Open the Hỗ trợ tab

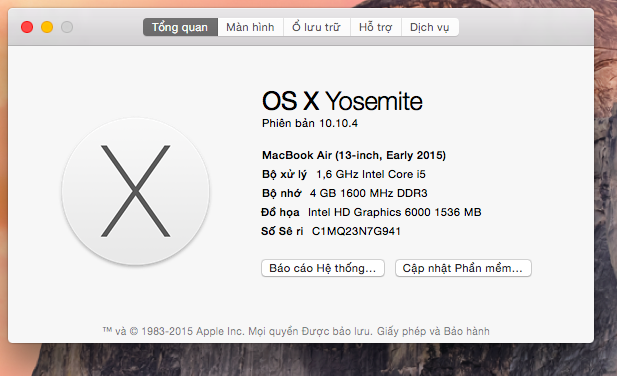(375, 27)
